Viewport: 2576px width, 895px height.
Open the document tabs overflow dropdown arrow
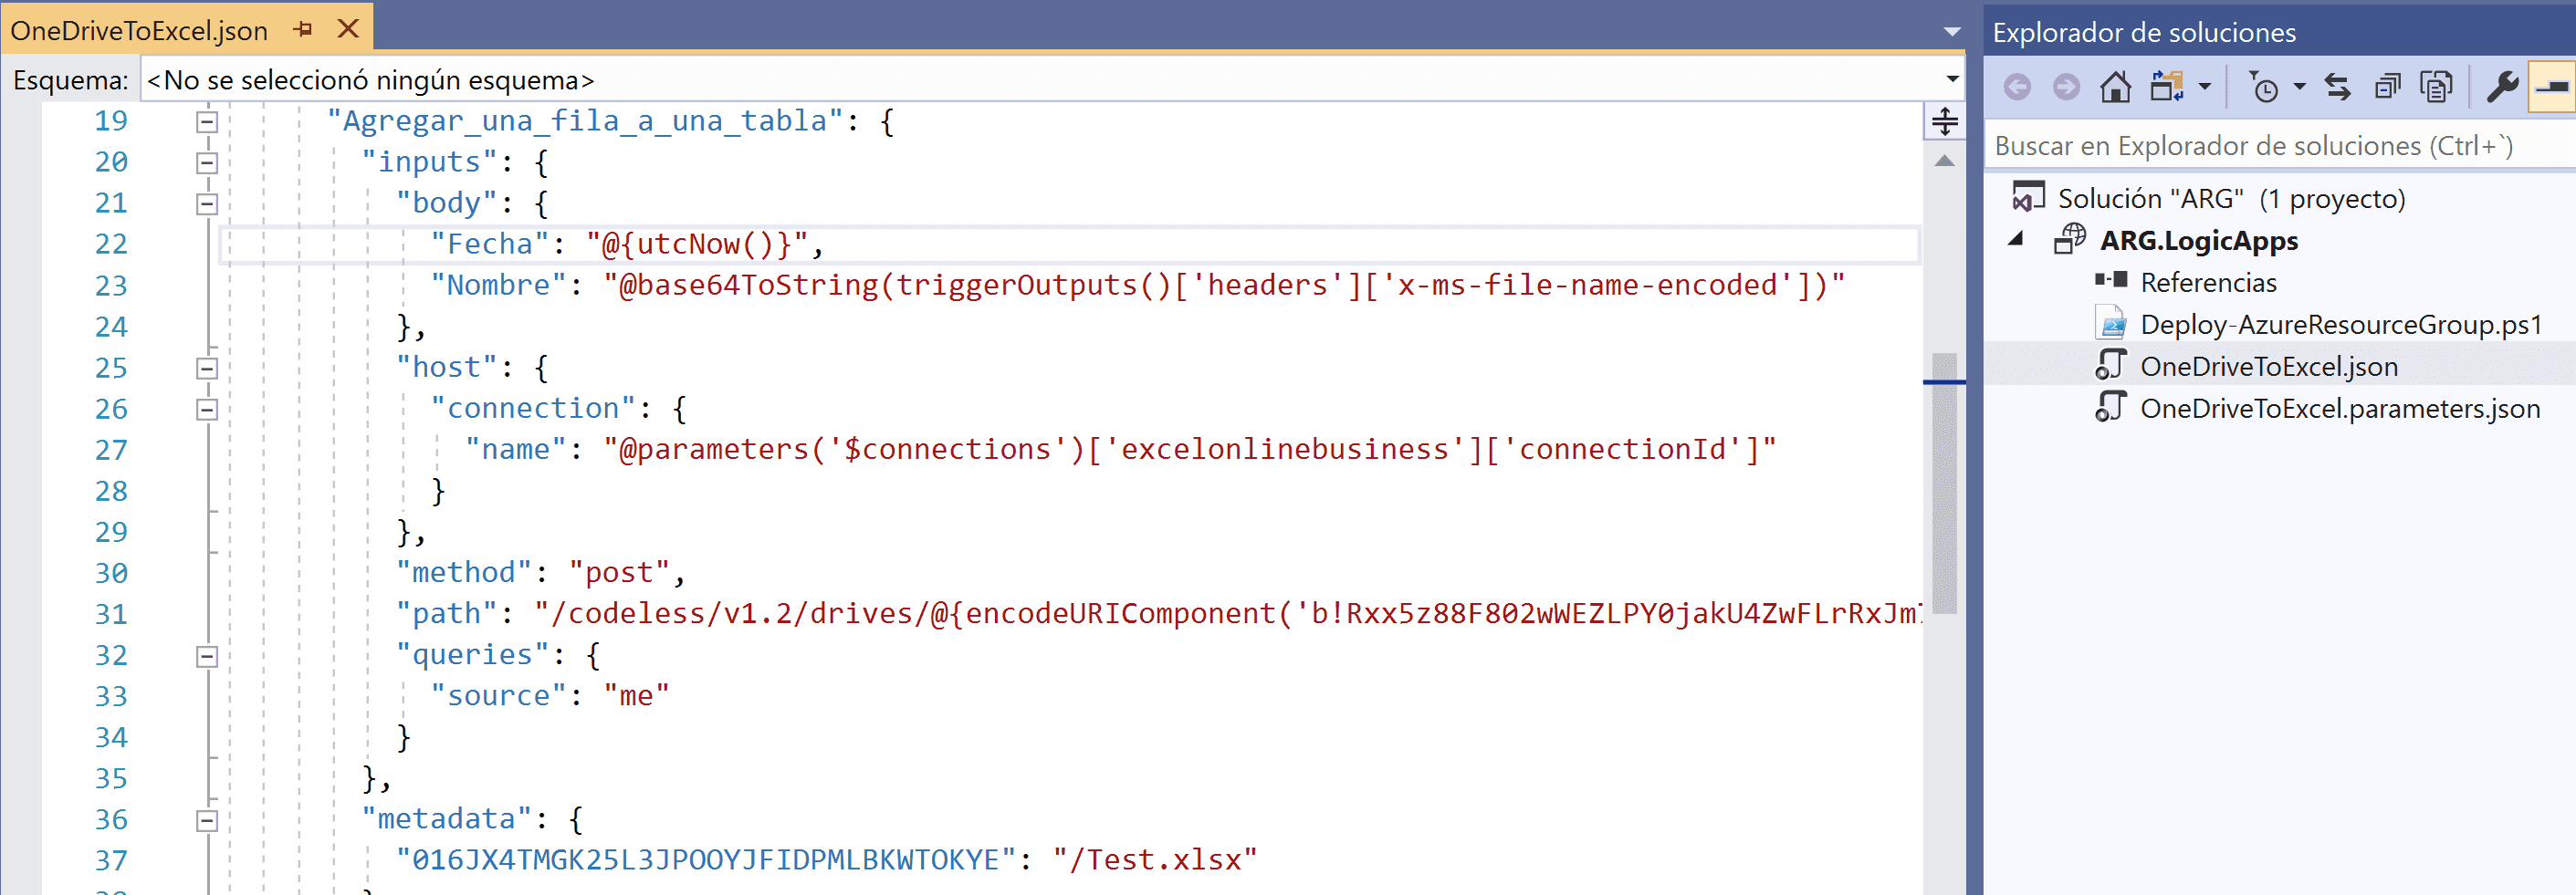click(1951, 32)
